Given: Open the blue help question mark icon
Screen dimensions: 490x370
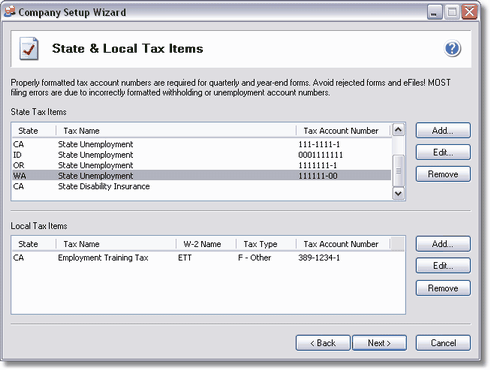Looking at the screenshot, I should [452, 49].
